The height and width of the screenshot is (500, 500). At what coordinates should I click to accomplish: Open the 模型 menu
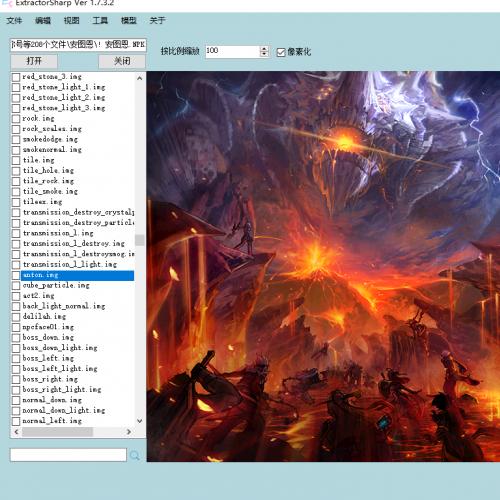click(129, 21)
